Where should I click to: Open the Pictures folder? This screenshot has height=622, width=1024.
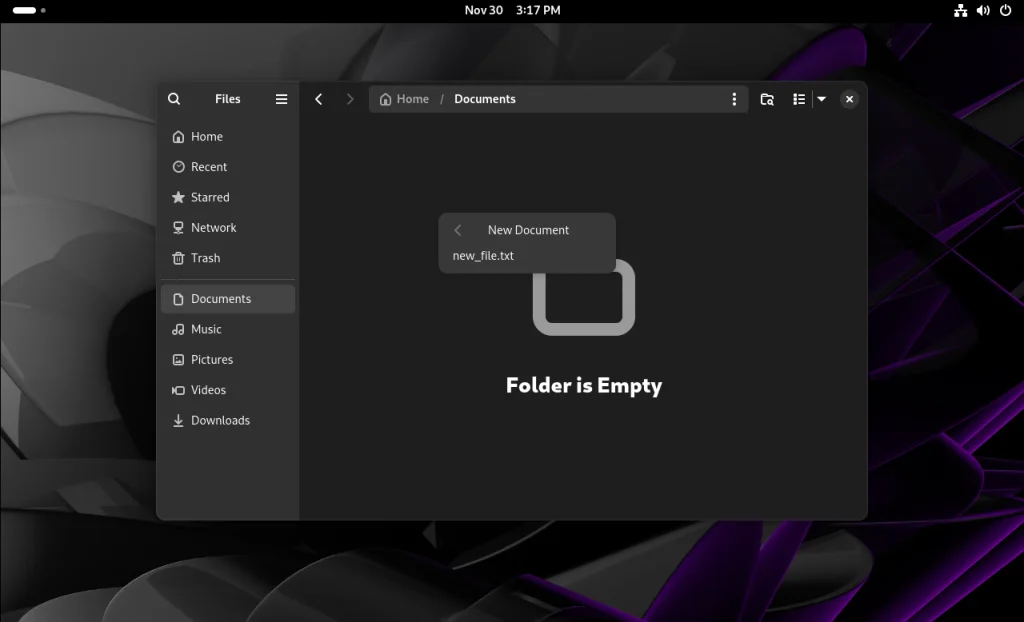click(x=210, y=359)
